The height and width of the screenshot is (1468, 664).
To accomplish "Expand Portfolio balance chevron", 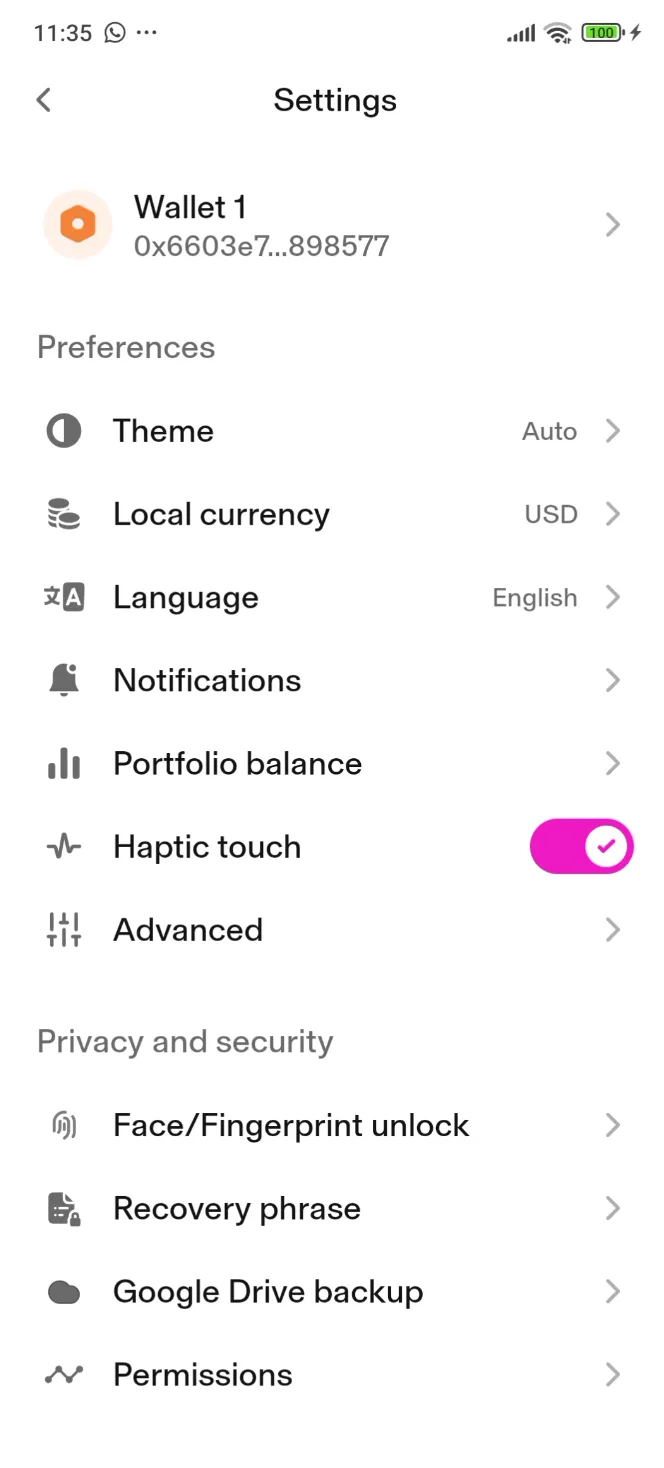I will (x=613, y=764).
